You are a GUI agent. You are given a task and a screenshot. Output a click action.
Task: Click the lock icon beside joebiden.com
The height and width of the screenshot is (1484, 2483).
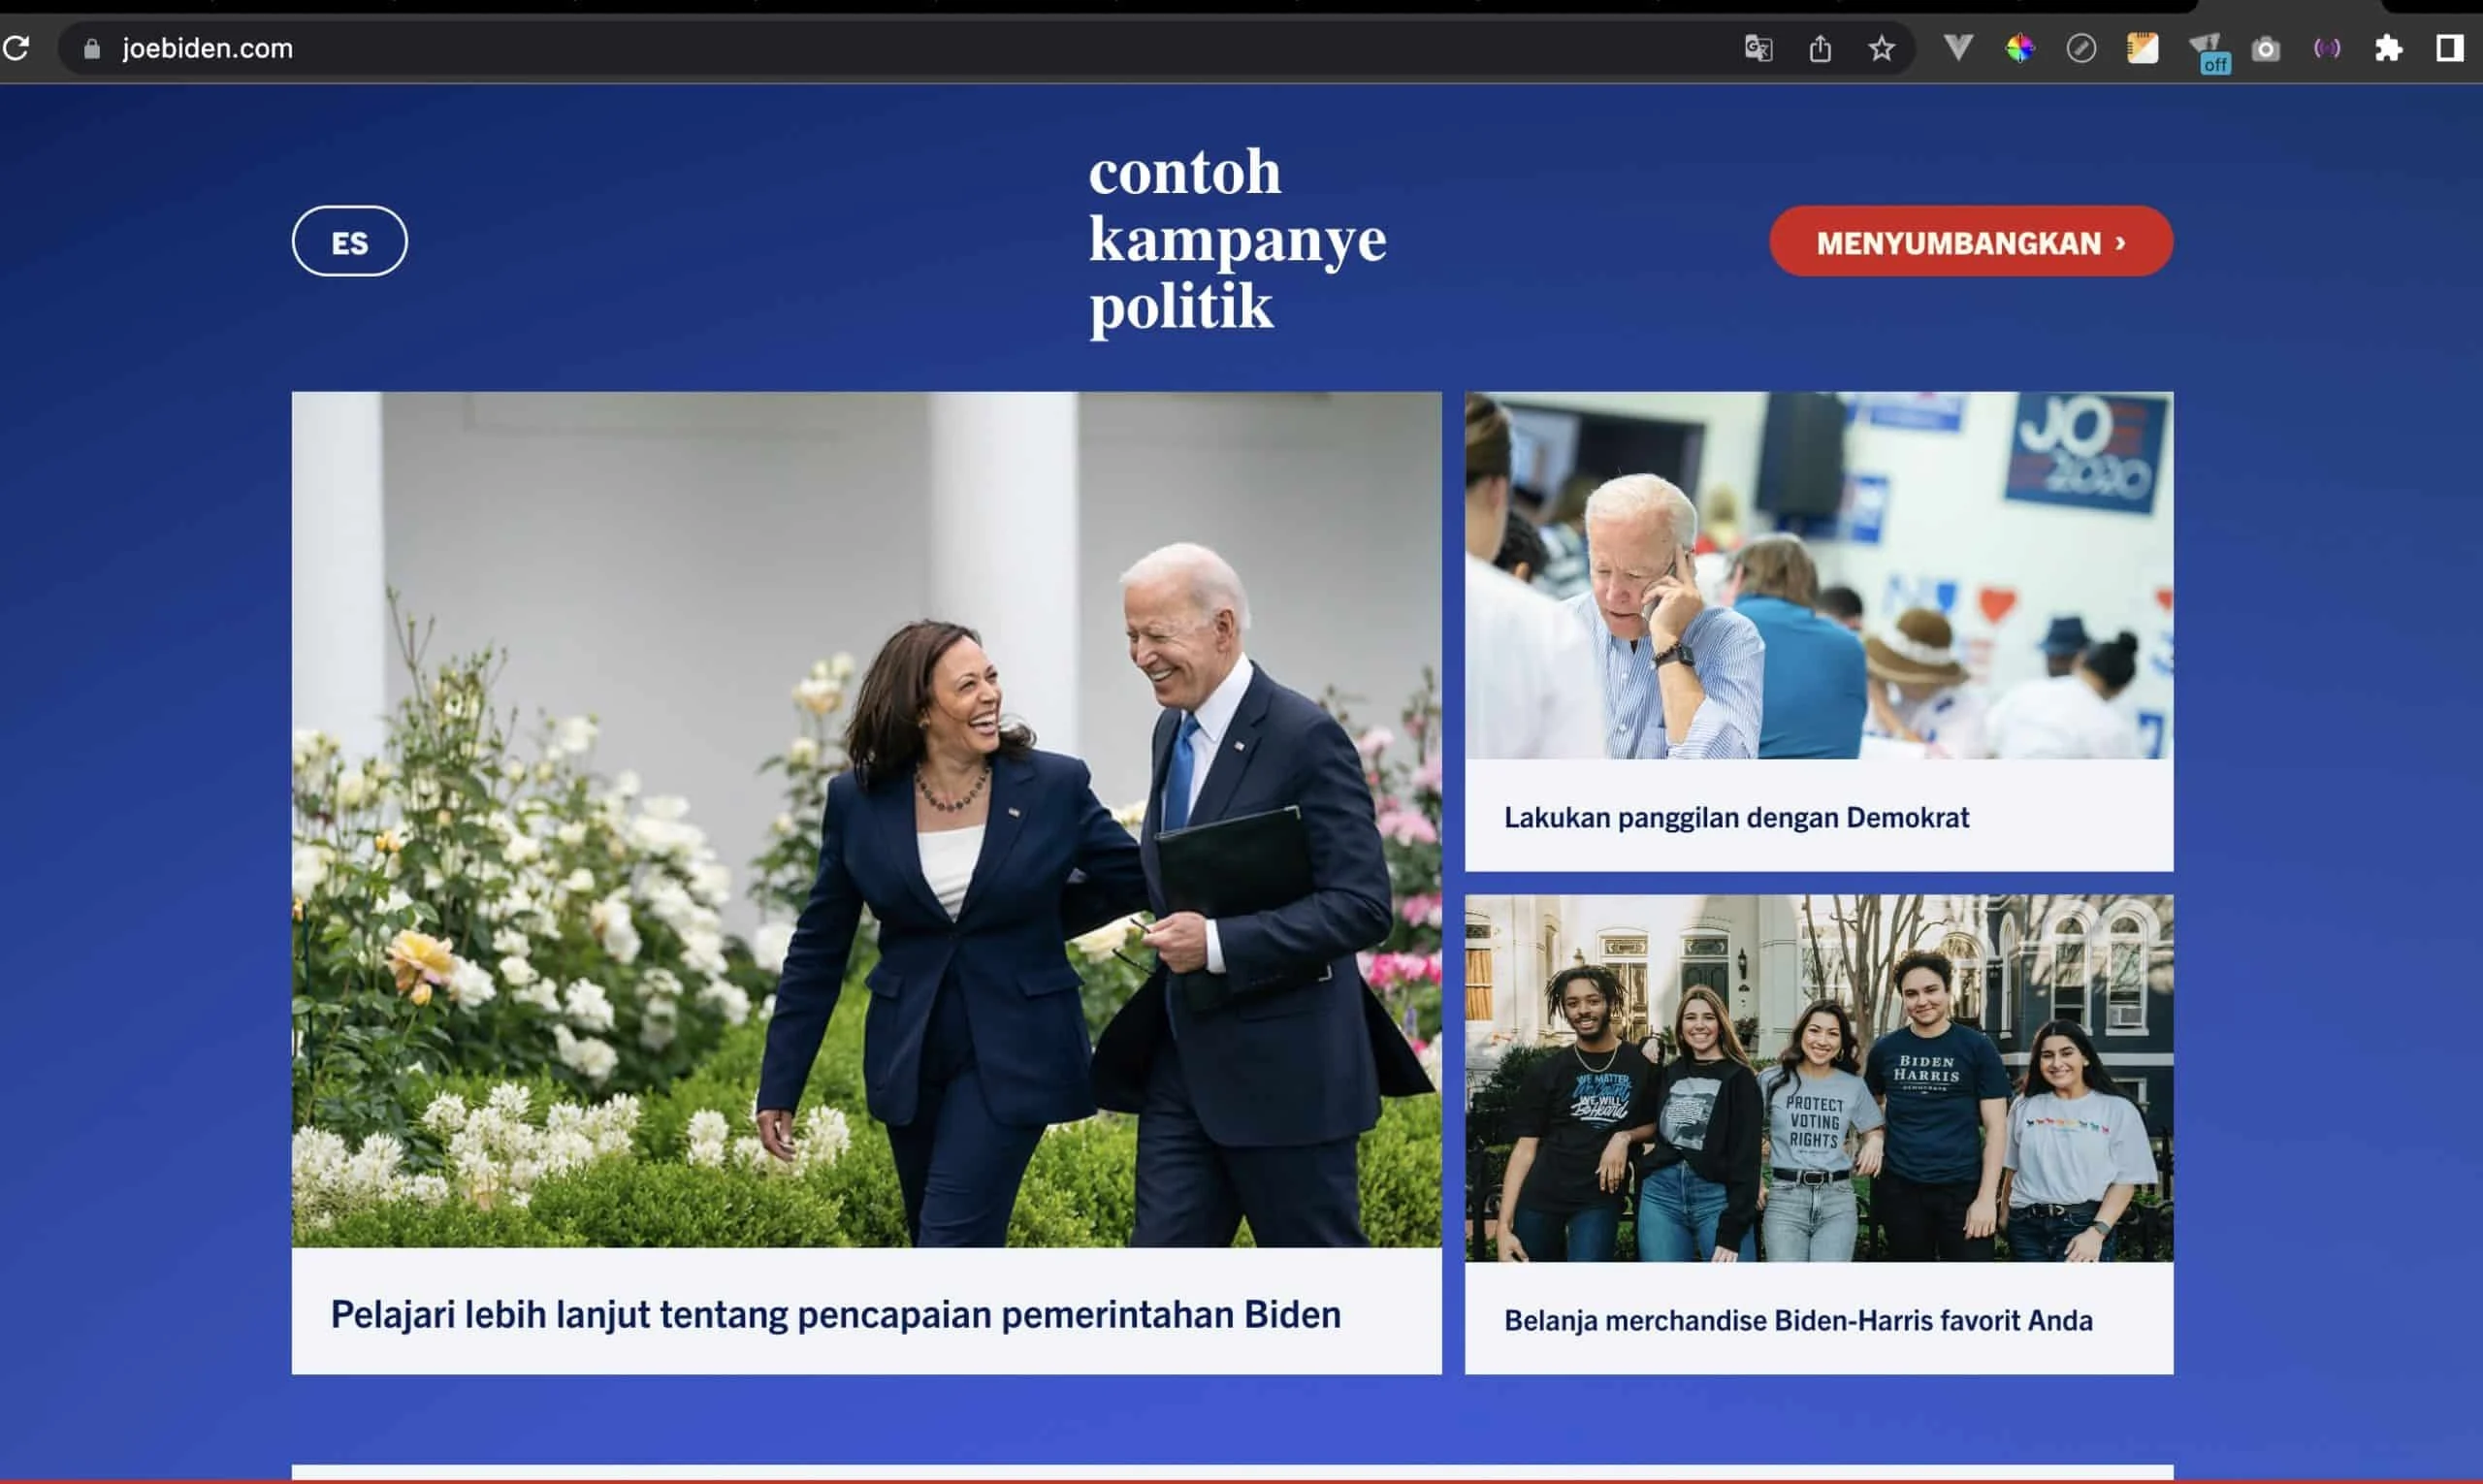(x=92, y=48)
